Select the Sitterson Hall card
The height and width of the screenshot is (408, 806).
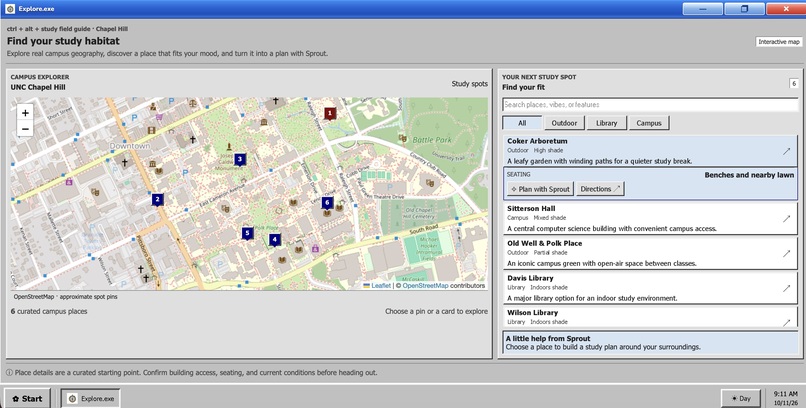coord(650,218)
